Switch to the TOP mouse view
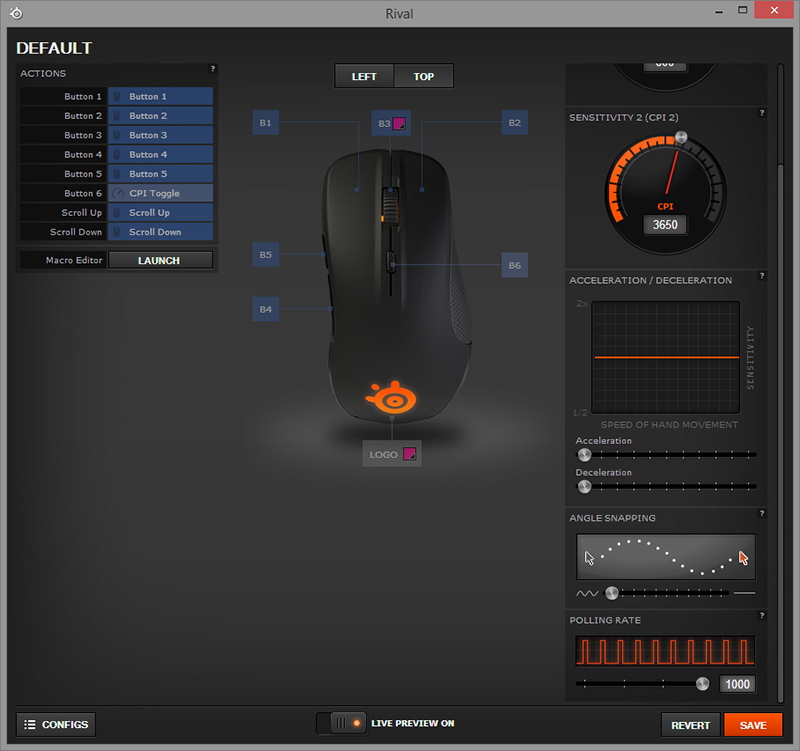The width and height of the screenshot is (800, 751). [x=424, y=76]
